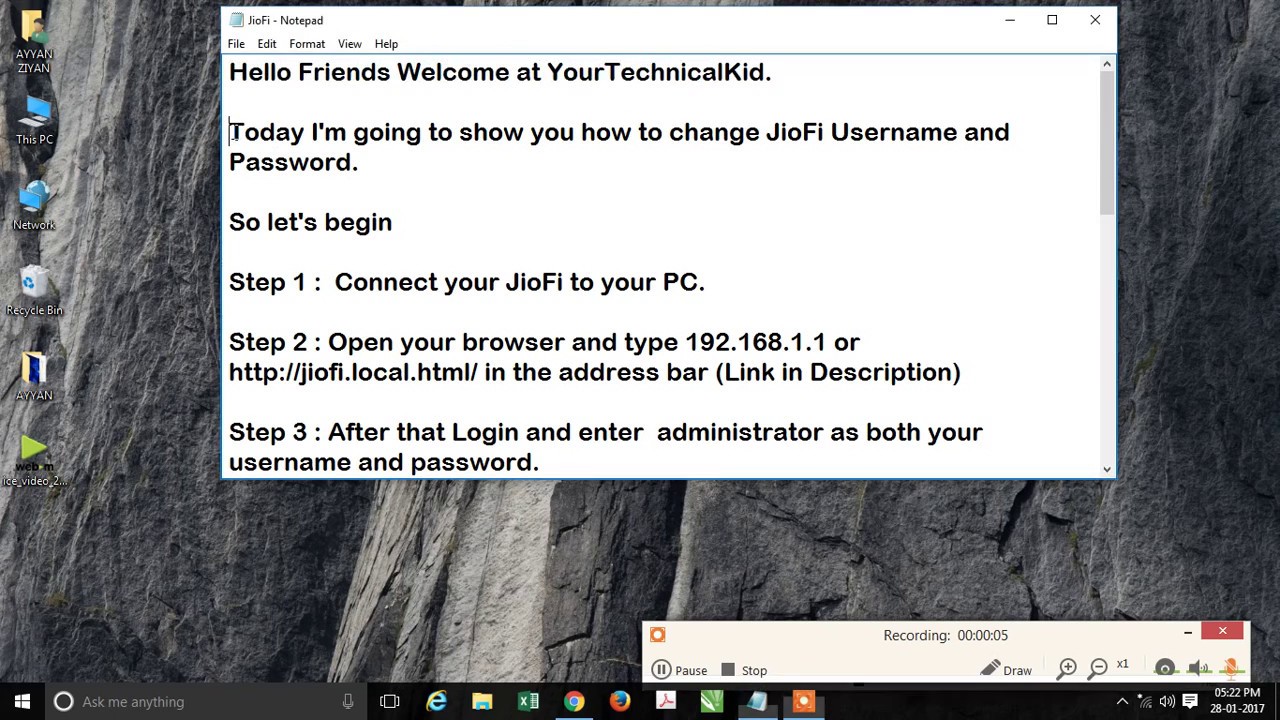Switch to screen recorder in taskbar
The image size is (1280, 720).
pos(804,702)
